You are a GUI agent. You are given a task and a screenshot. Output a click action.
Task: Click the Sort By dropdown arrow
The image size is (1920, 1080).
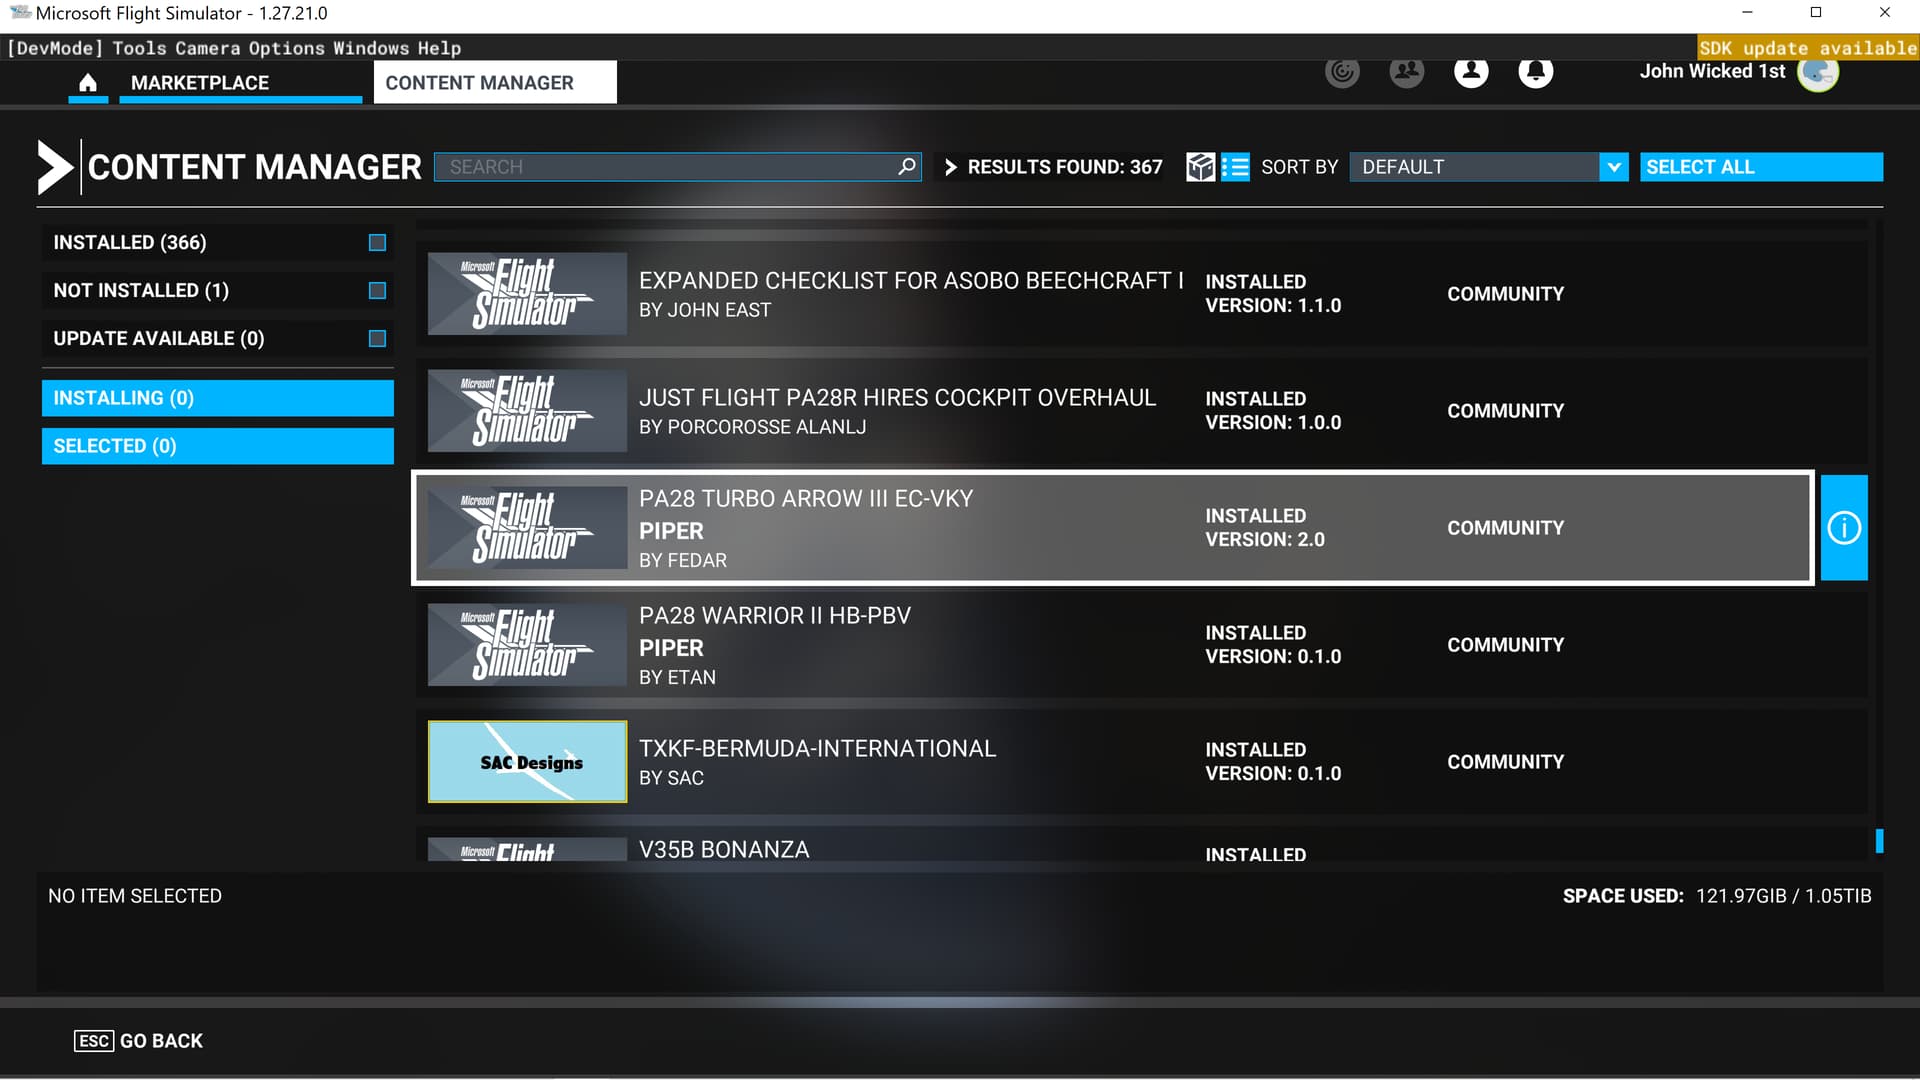[1613, 167]
